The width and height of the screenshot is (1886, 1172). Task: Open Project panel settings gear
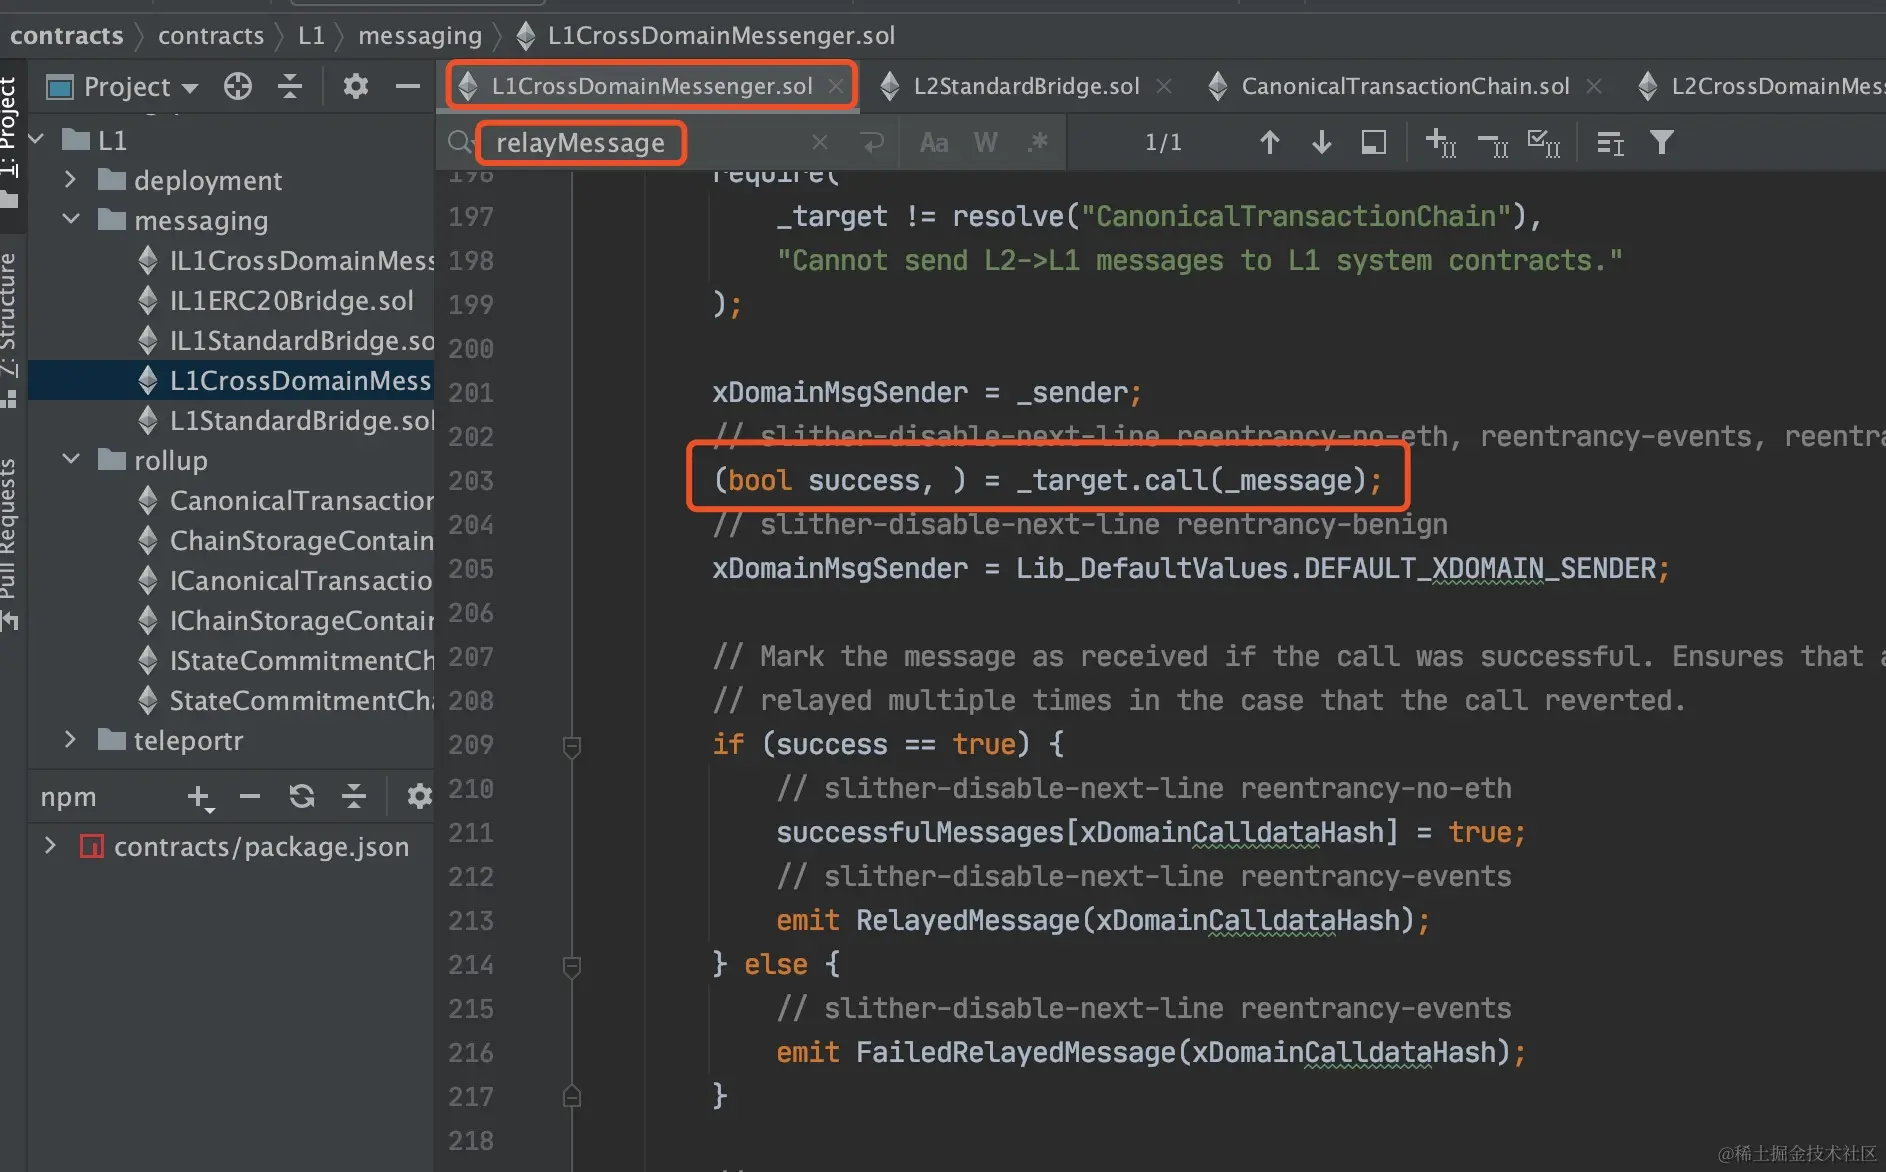[x=356, y=87]
